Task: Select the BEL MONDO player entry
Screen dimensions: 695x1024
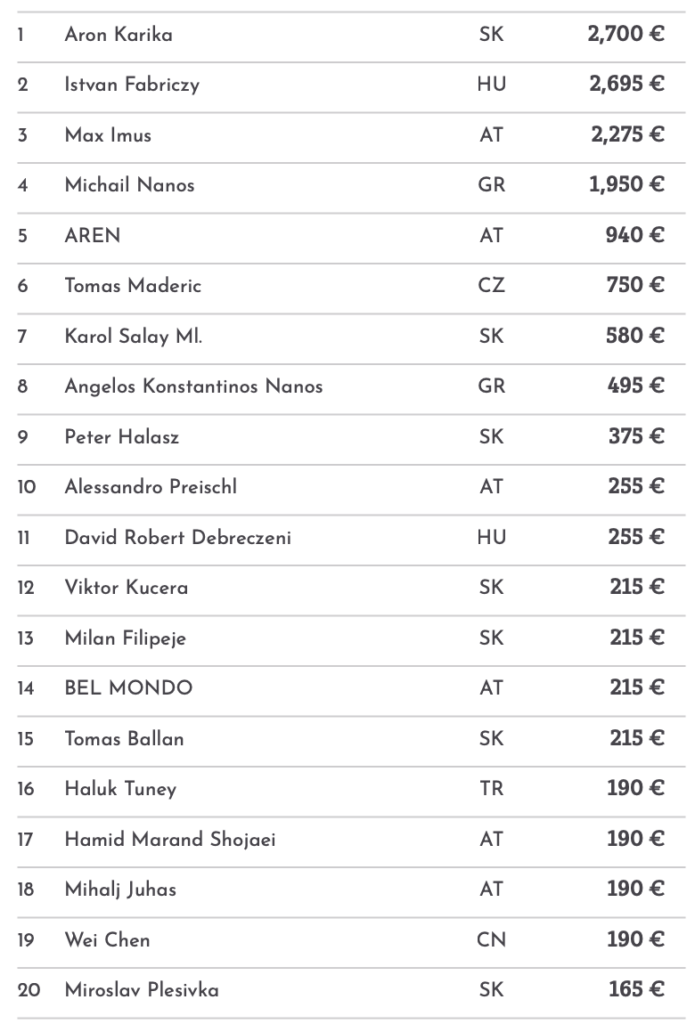Action: coord(129,688)
